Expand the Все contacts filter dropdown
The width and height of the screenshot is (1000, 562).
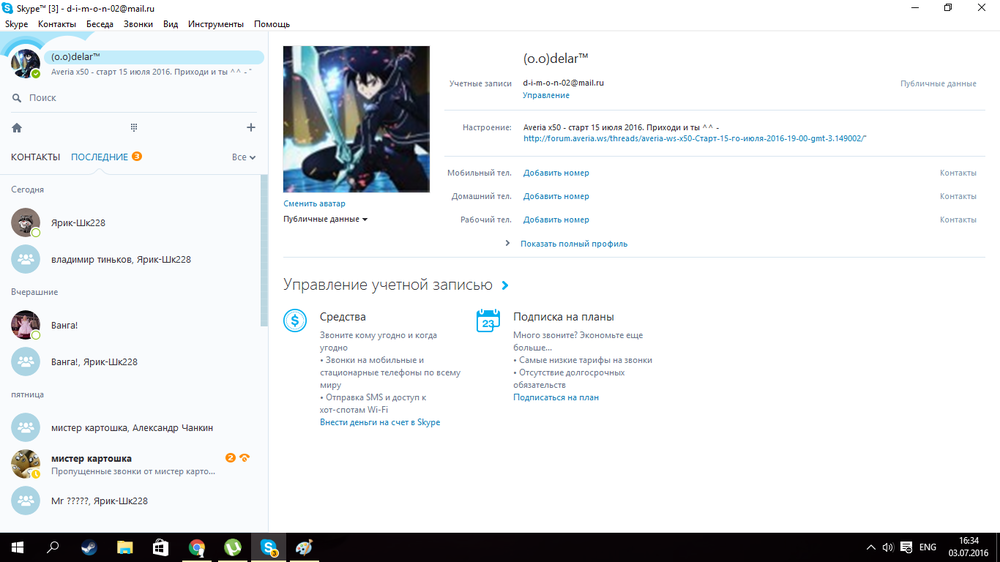point(244,157)
